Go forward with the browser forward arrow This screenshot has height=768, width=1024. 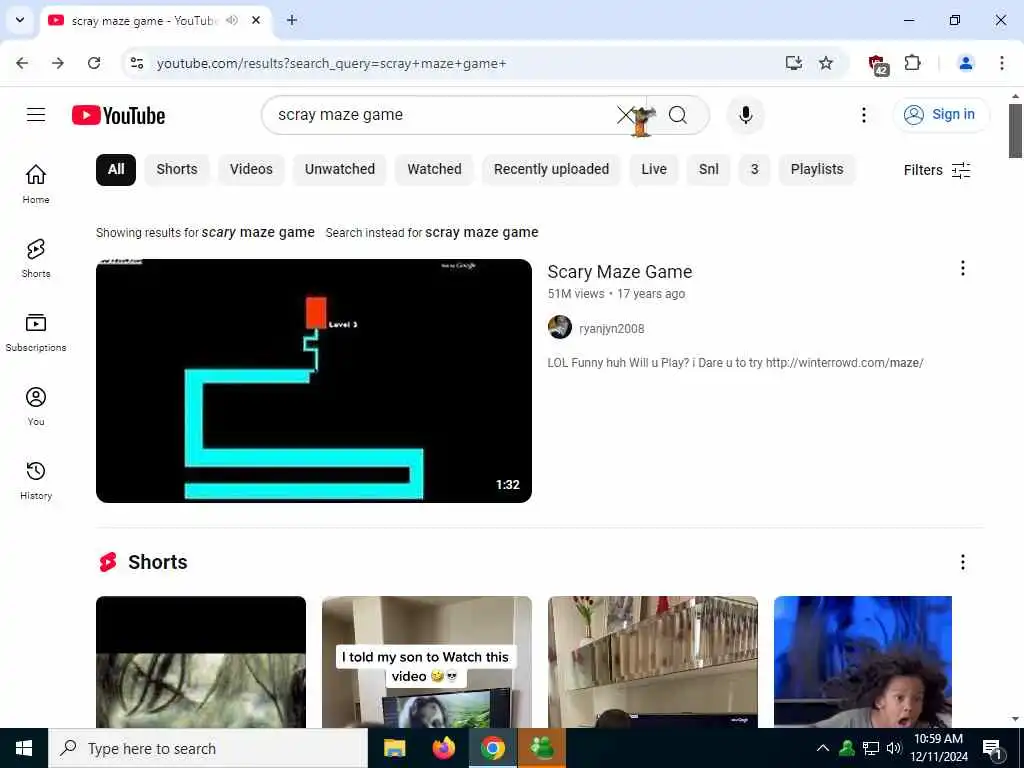(58, 63)
